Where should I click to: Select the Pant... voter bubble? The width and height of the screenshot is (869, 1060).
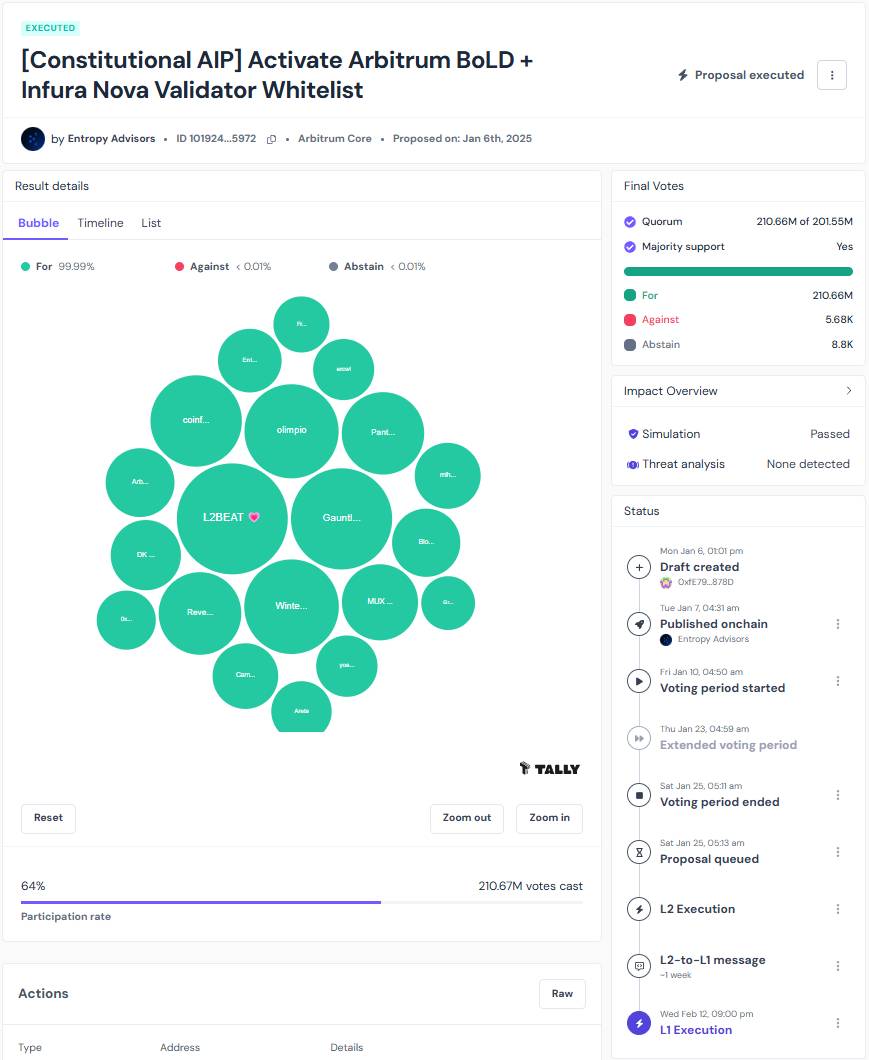pos(383,433)
